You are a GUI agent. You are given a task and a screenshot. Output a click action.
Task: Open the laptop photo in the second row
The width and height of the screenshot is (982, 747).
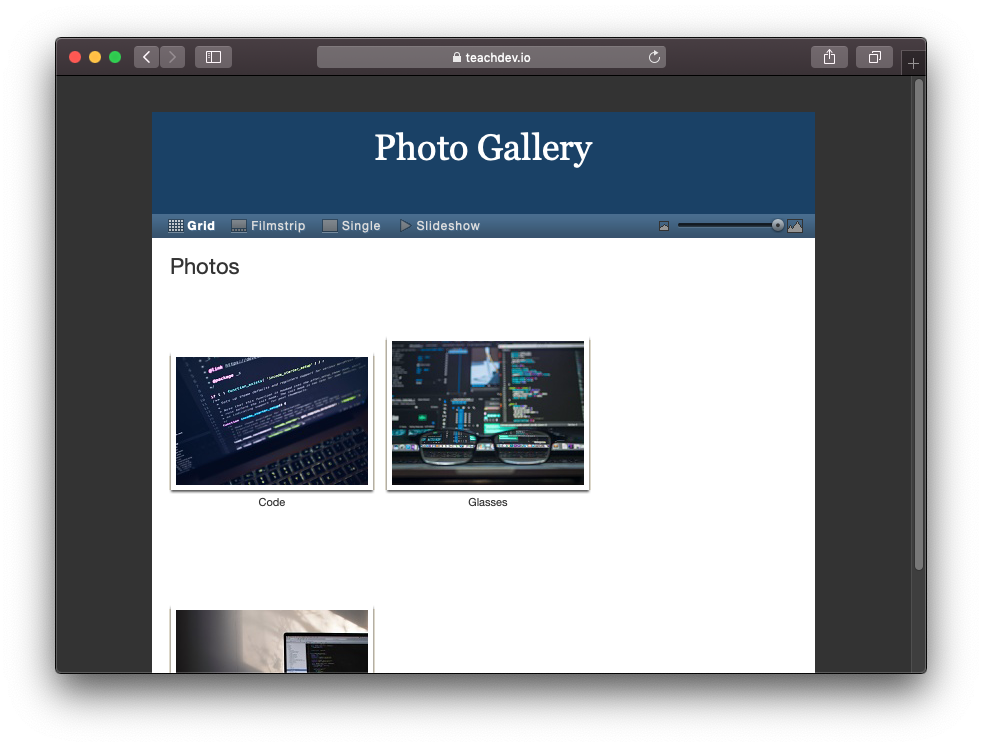click(272, 641)
